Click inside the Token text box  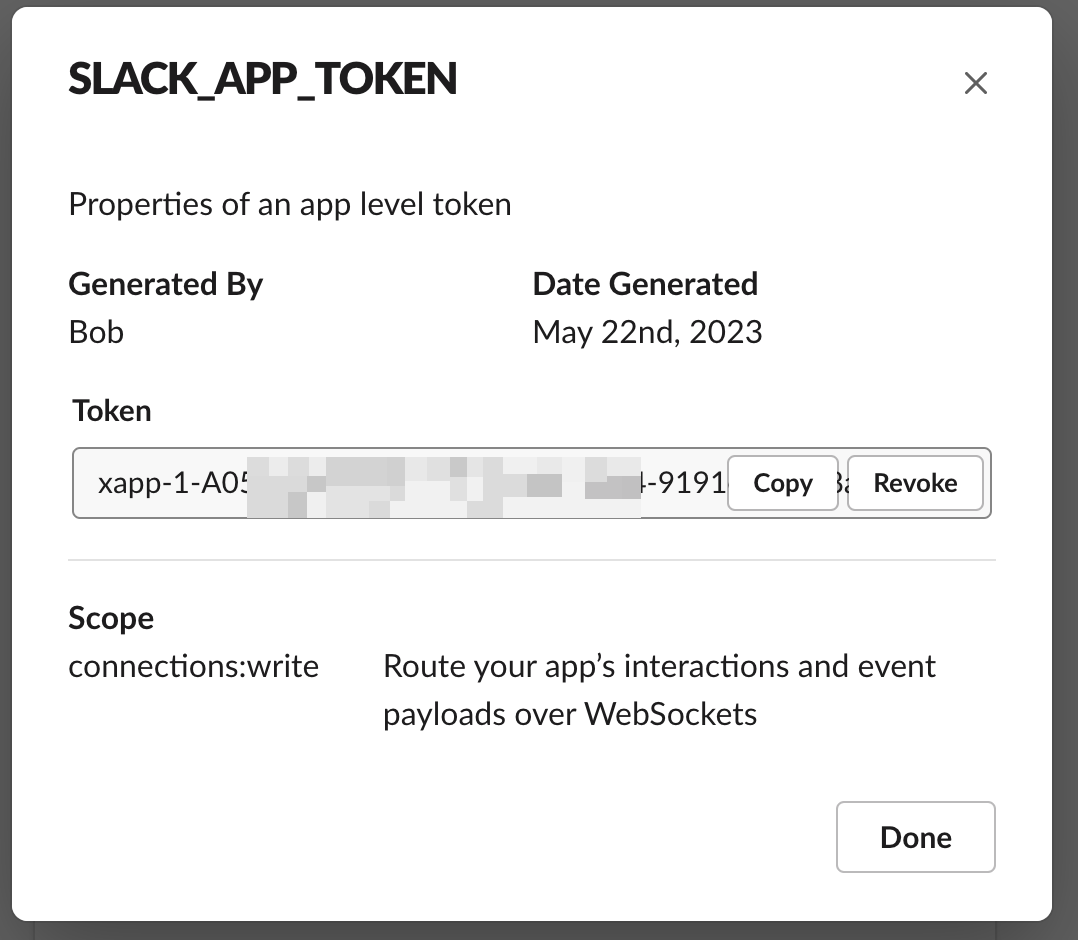[x=400, y=483]
